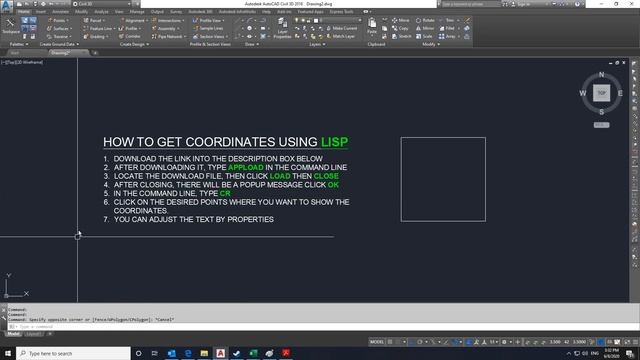Image resolution: width=640 pixels, height=360 pixels.
Task: Open the Intersections dropdown
Action: [x=168, y=20]
